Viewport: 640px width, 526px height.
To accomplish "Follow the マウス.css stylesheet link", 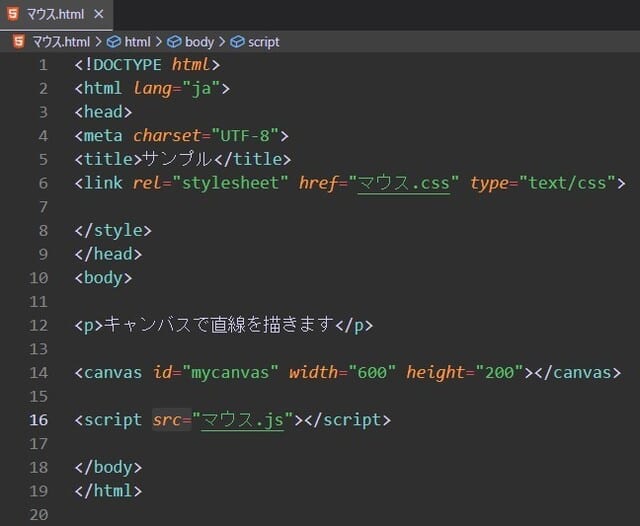I will click(404, 184).
